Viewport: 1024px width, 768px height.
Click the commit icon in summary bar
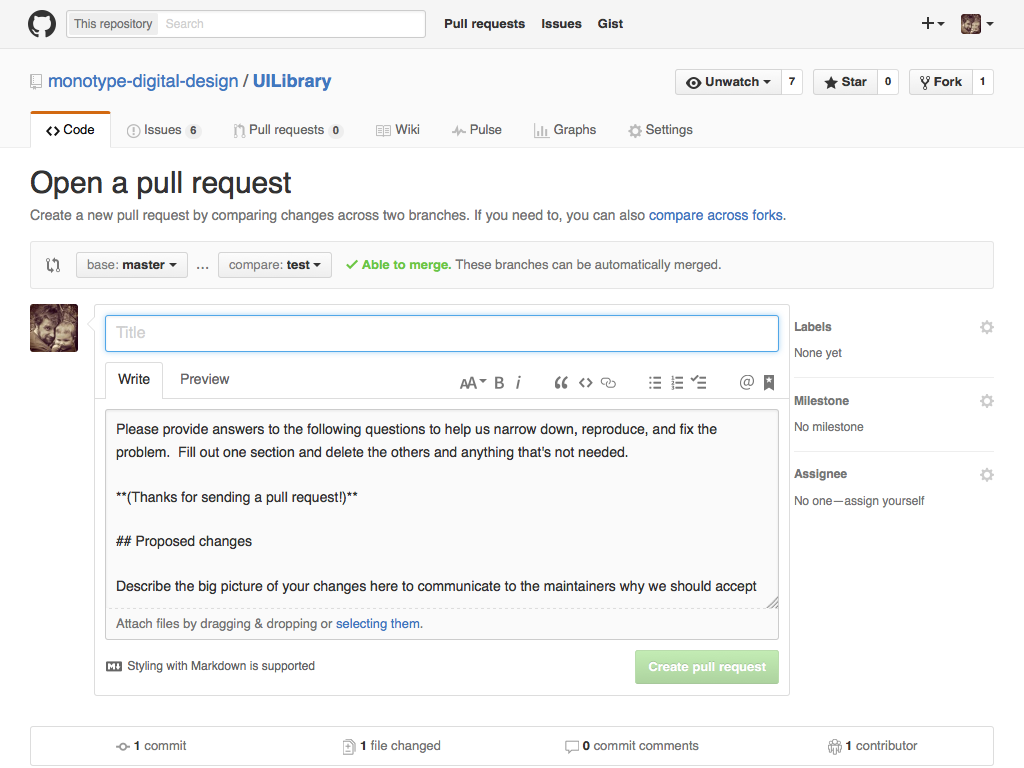point(123,746)
